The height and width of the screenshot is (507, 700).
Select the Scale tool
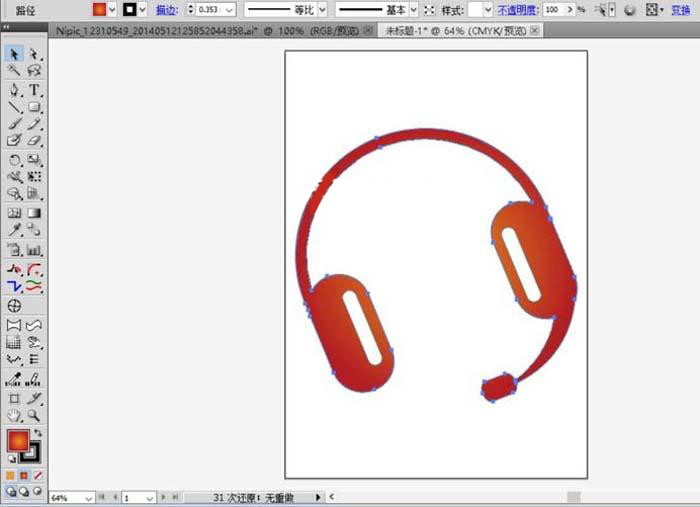pyautogui.click(x=33, y=160)
